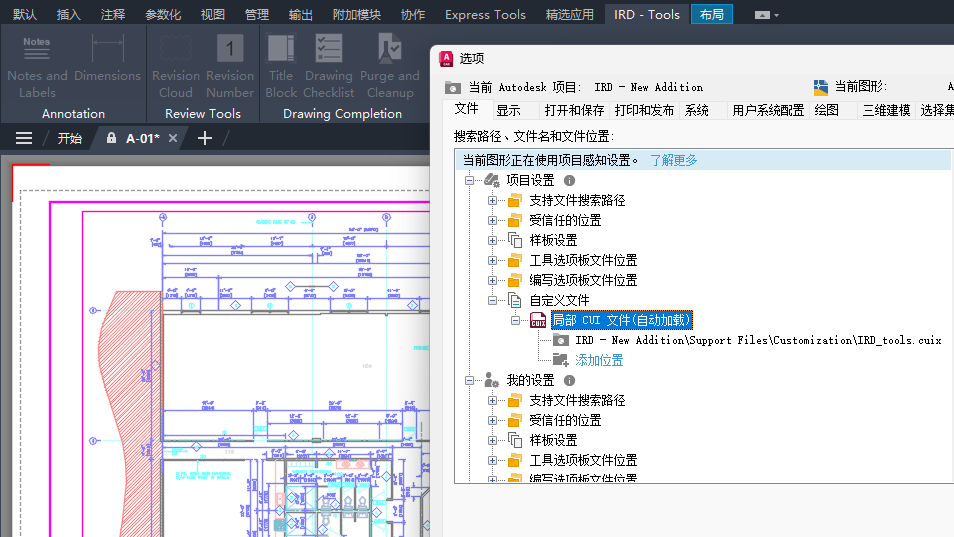Click the lock icon on A-01 tab
This screenshot has width=954, height=537.
pos(111,138)
